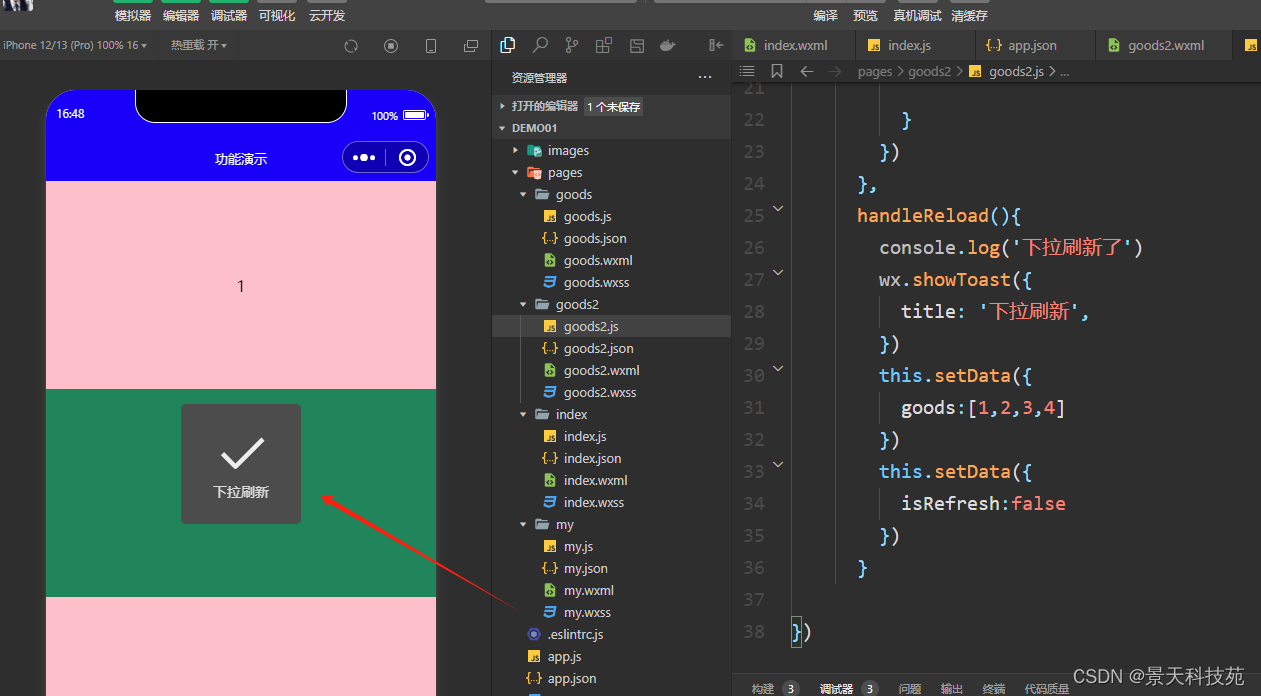
Task: Click the go back arrow in editor
Action: (x=807, y=71)
